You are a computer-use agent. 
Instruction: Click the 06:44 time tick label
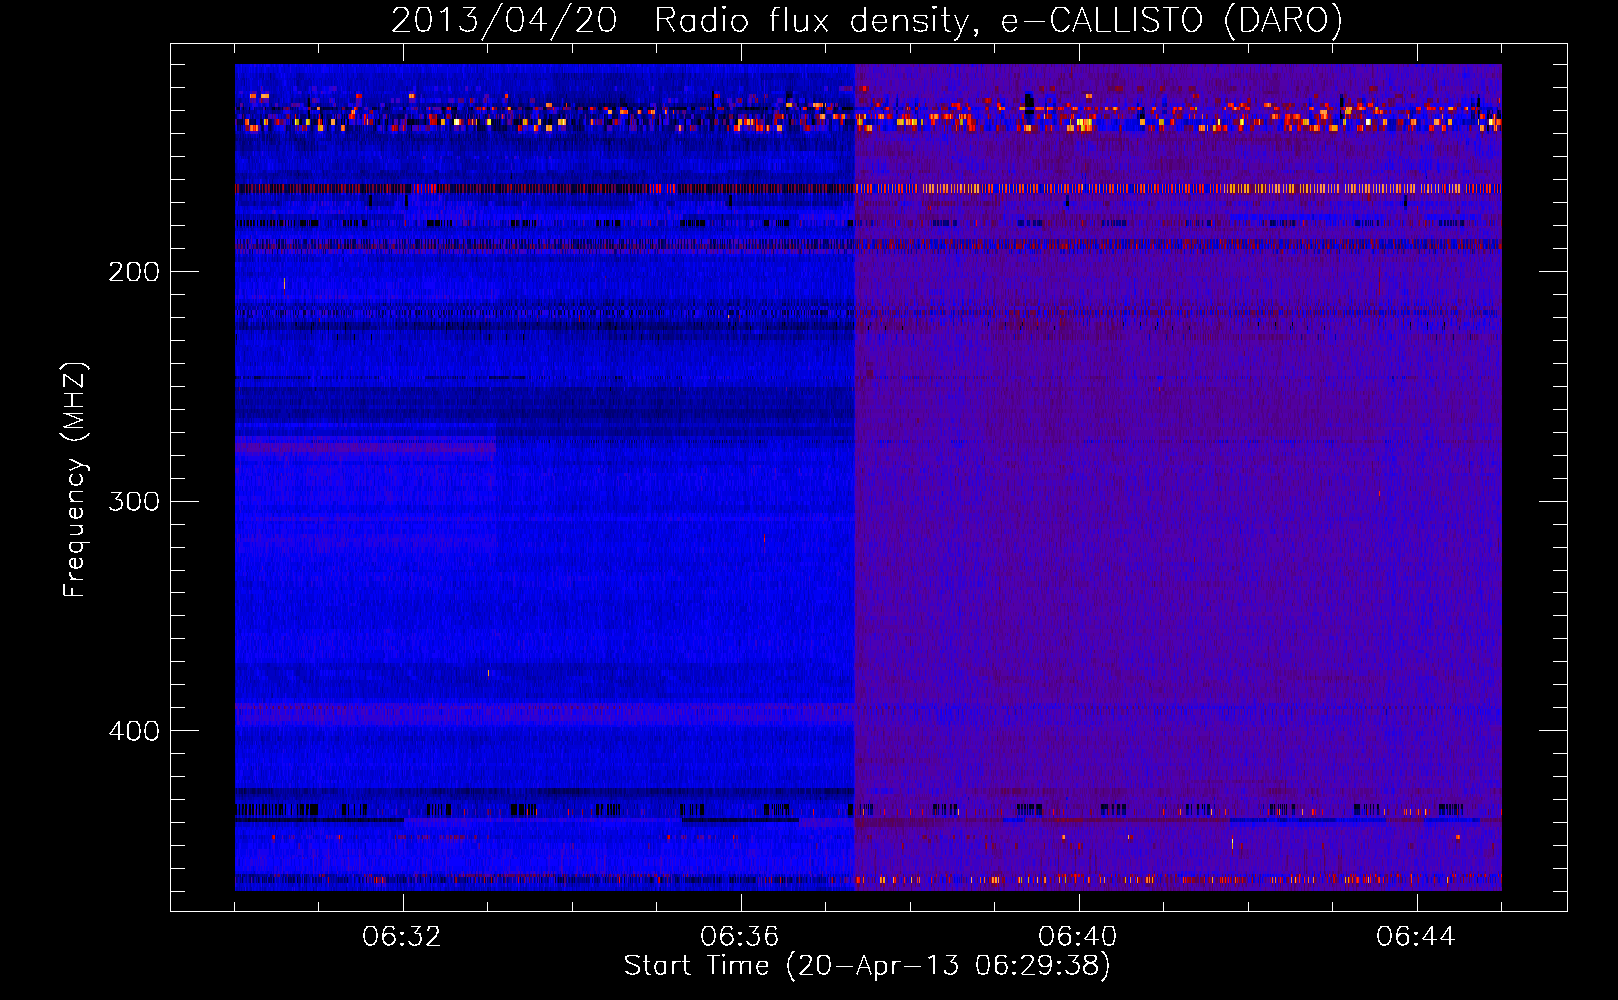click(x=1416, y=937)
